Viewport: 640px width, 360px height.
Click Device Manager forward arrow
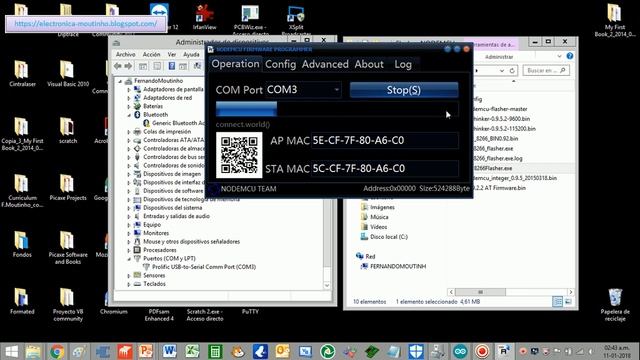128,66
